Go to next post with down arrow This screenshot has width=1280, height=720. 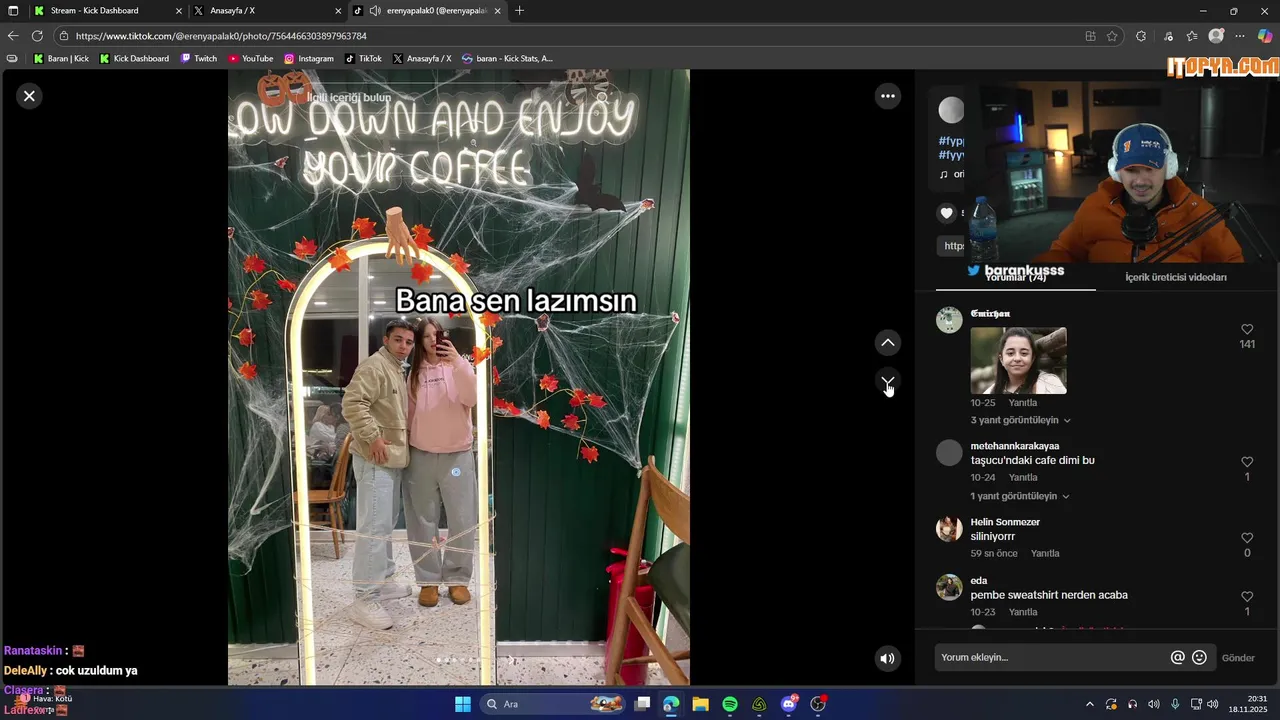tap(887, 382)
